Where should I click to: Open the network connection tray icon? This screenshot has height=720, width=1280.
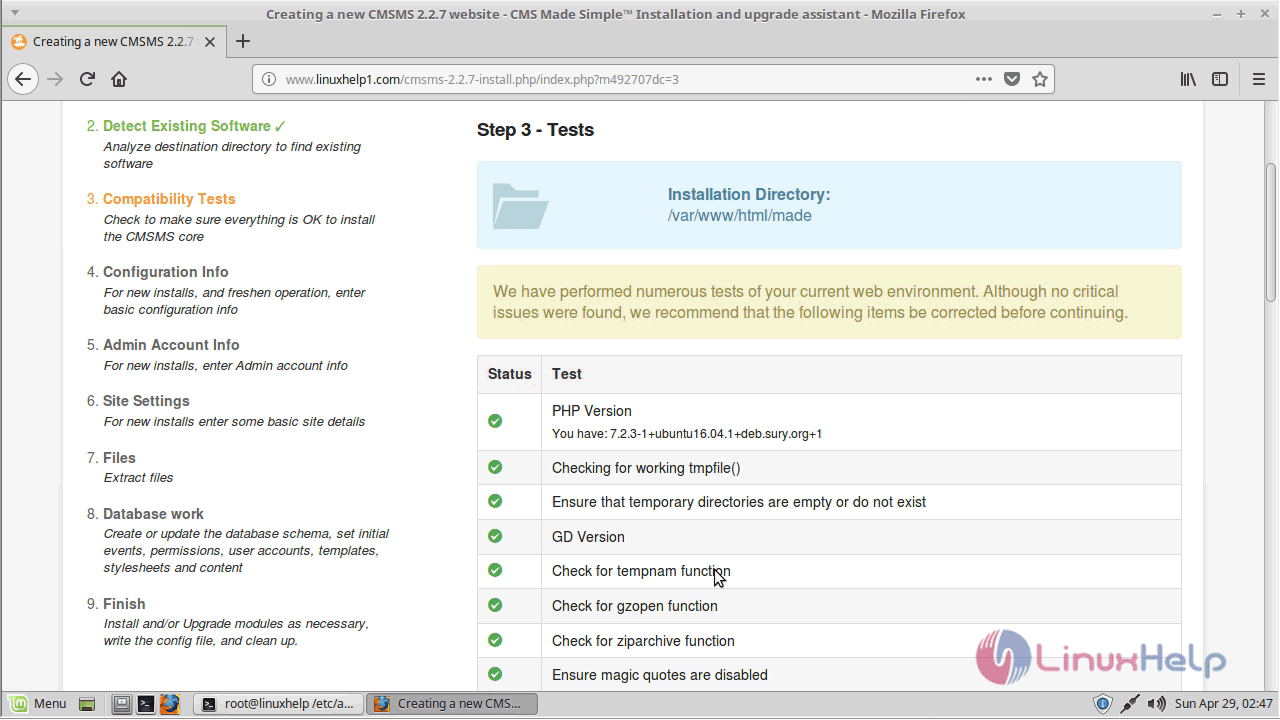(x=1130, y=704)
